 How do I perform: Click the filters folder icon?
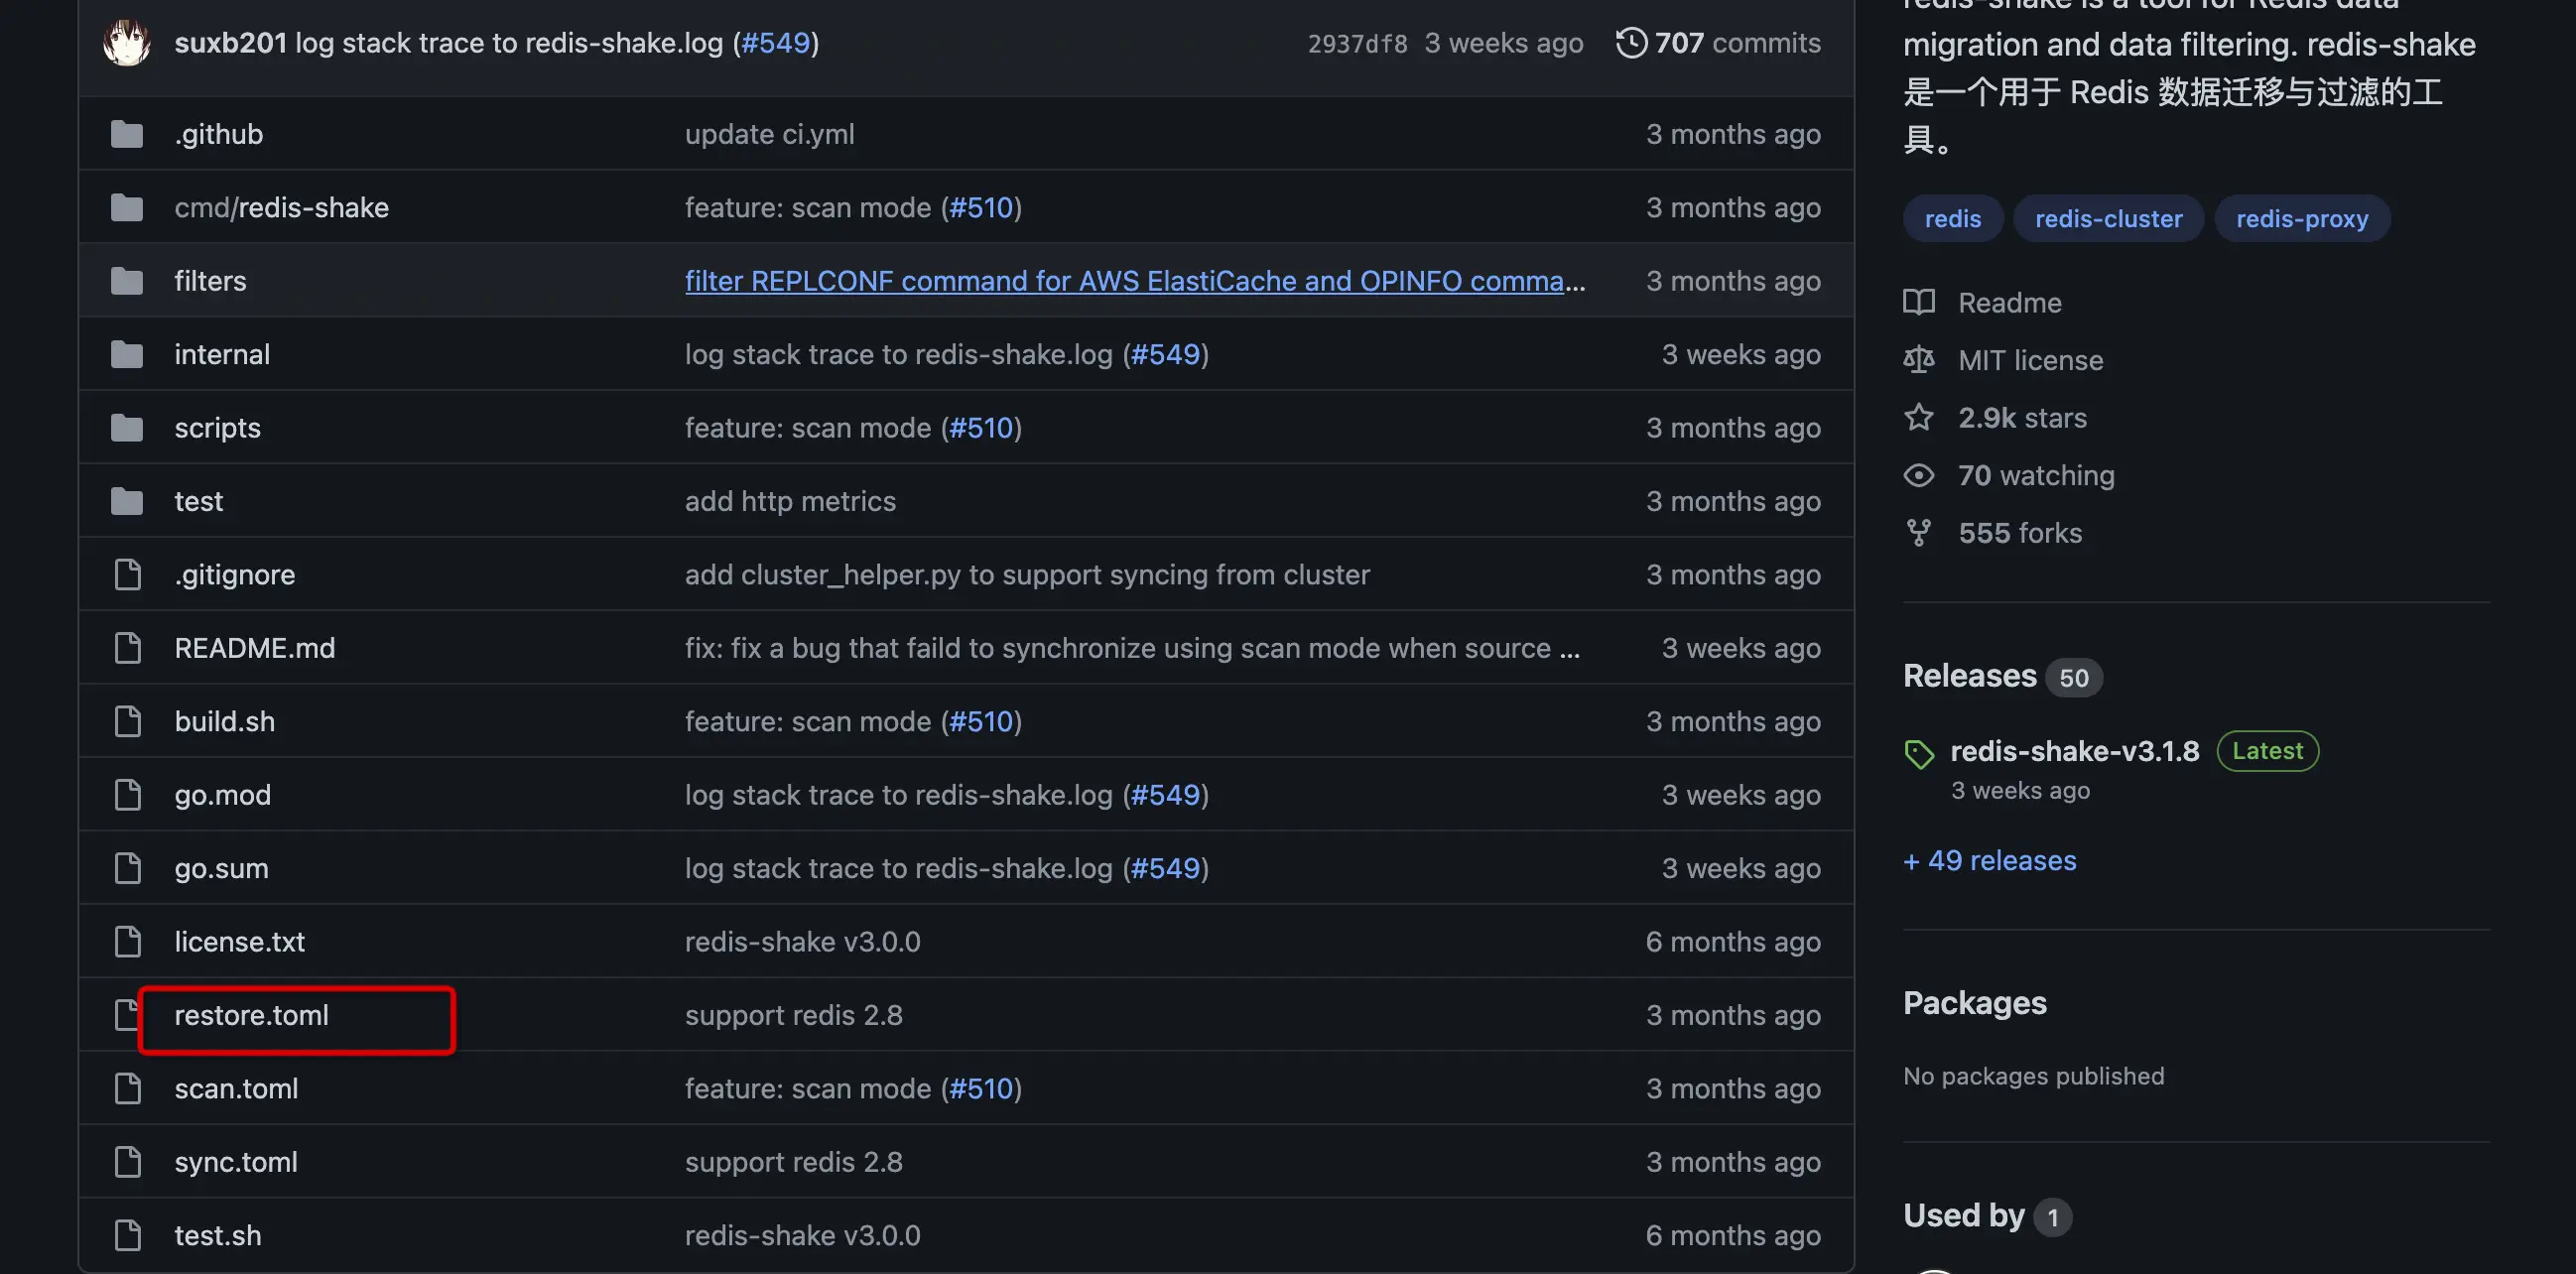coord(127,281)
